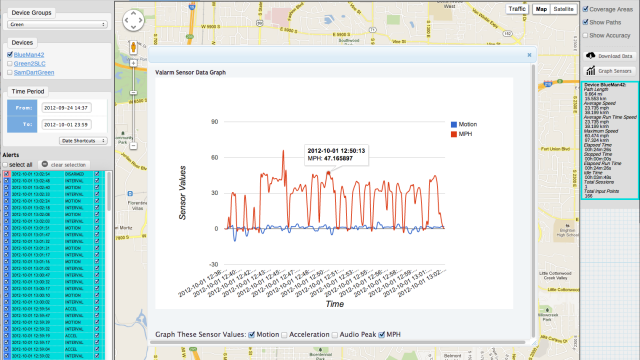640x360 pixels.
Task: Select the Map view tab
Action: coord(541,9)
